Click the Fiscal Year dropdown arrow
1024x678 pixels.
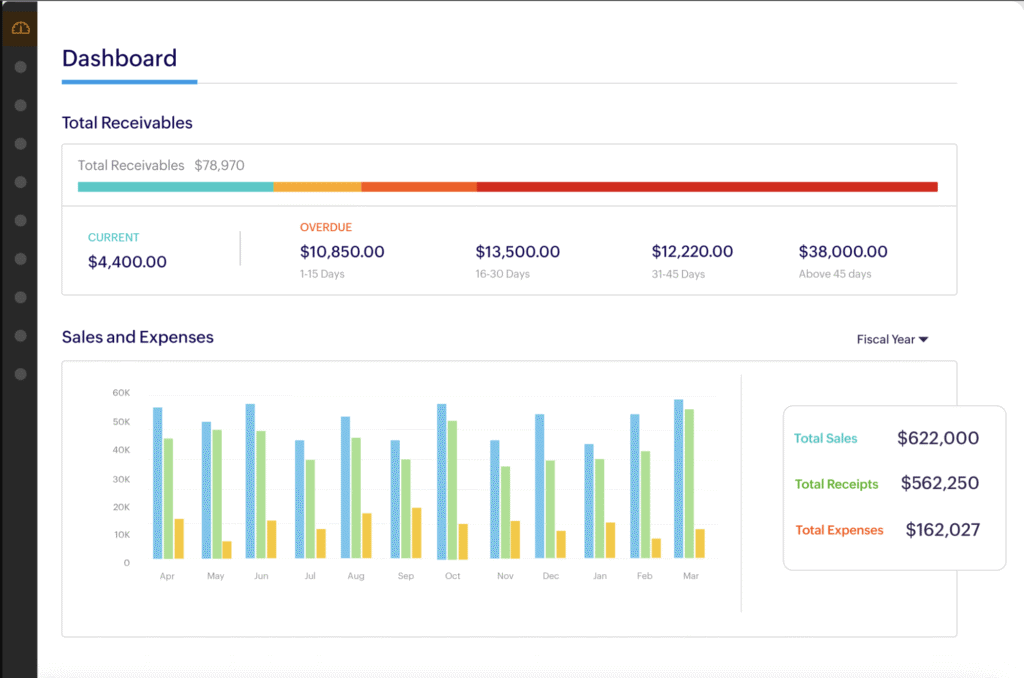coord(924,340)
